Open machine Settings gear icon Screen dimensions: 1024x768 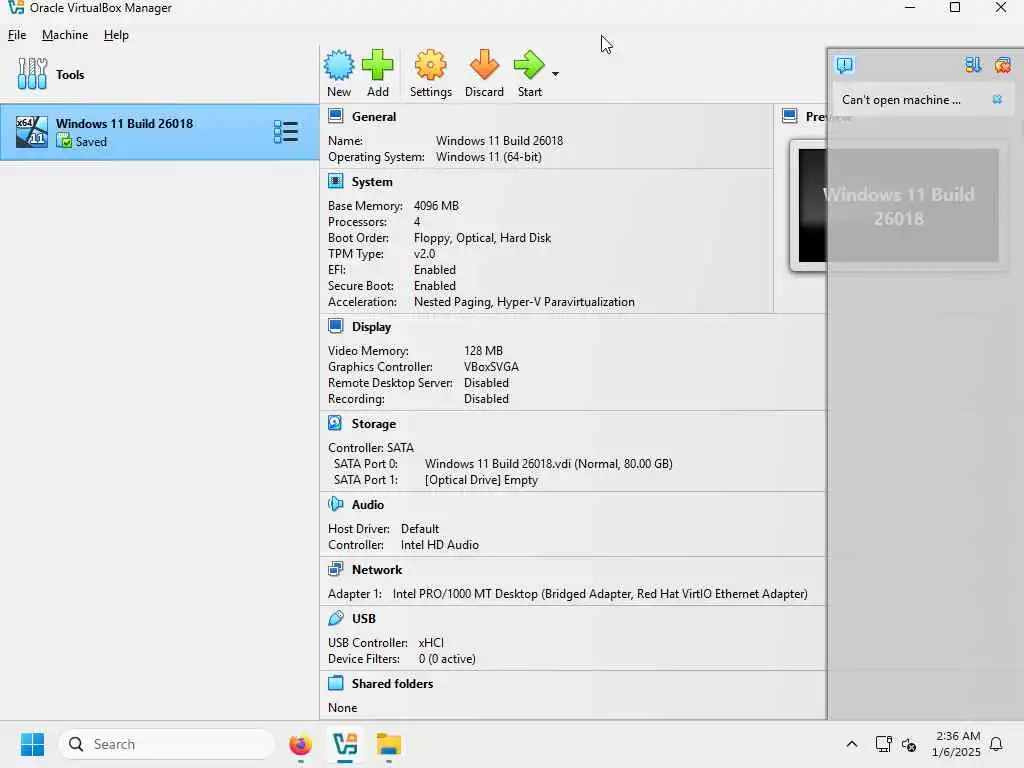[x=430, y=65]
